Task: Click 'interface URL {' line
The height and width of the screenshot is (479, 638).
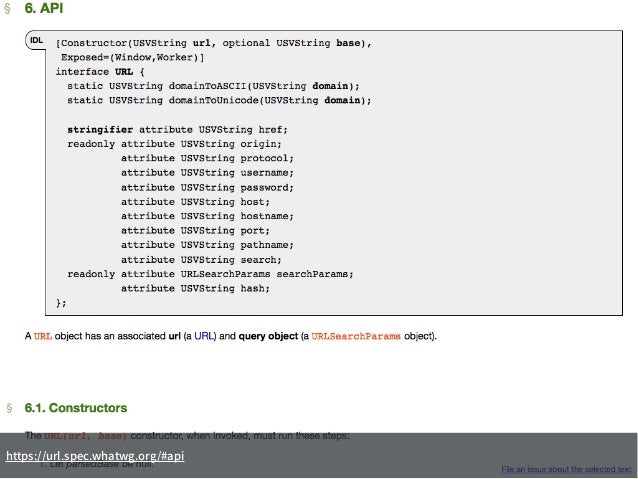Action: tap(100, 72)
